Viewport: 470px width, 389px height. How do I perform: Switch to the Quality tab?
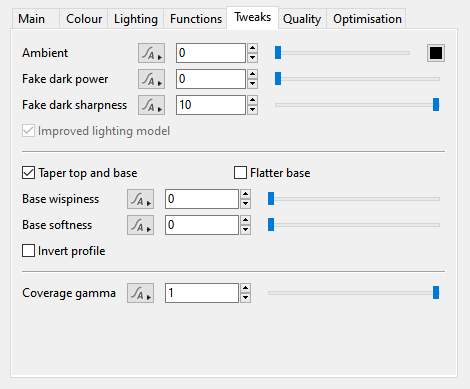[302, 19]
